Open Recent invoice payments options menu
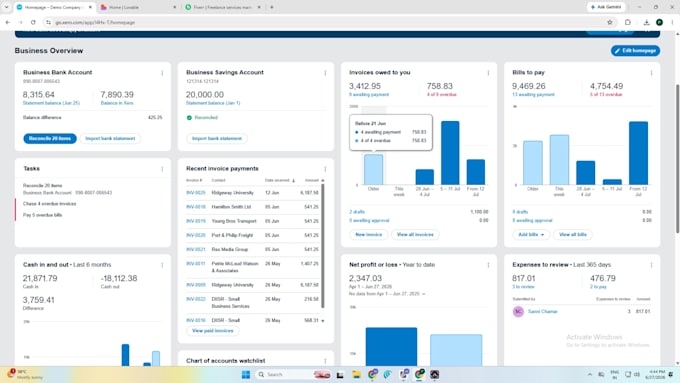Viewport: 680px width, 383px height. click(x=325, y=169)
